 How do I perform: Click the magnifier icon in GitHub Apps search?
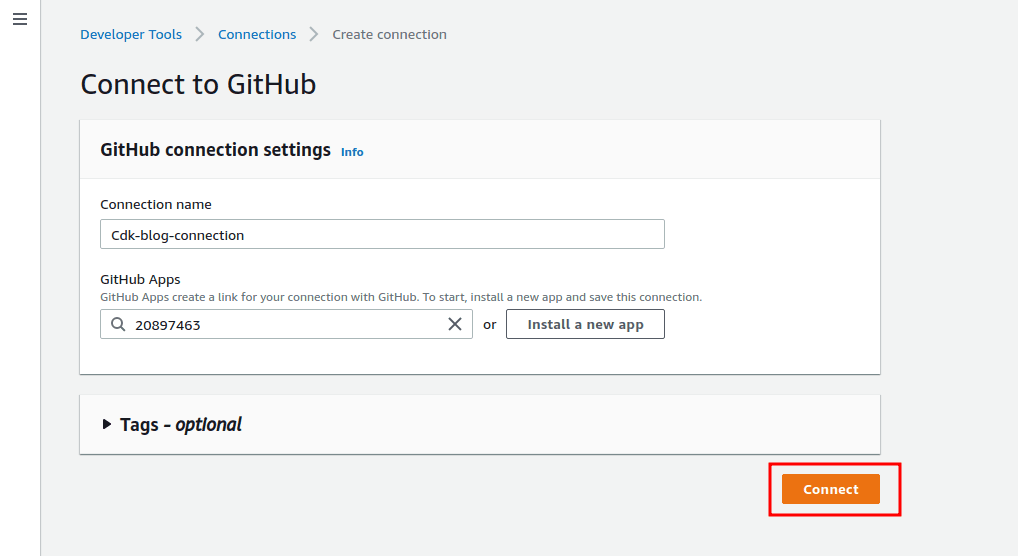click(118, 324)
